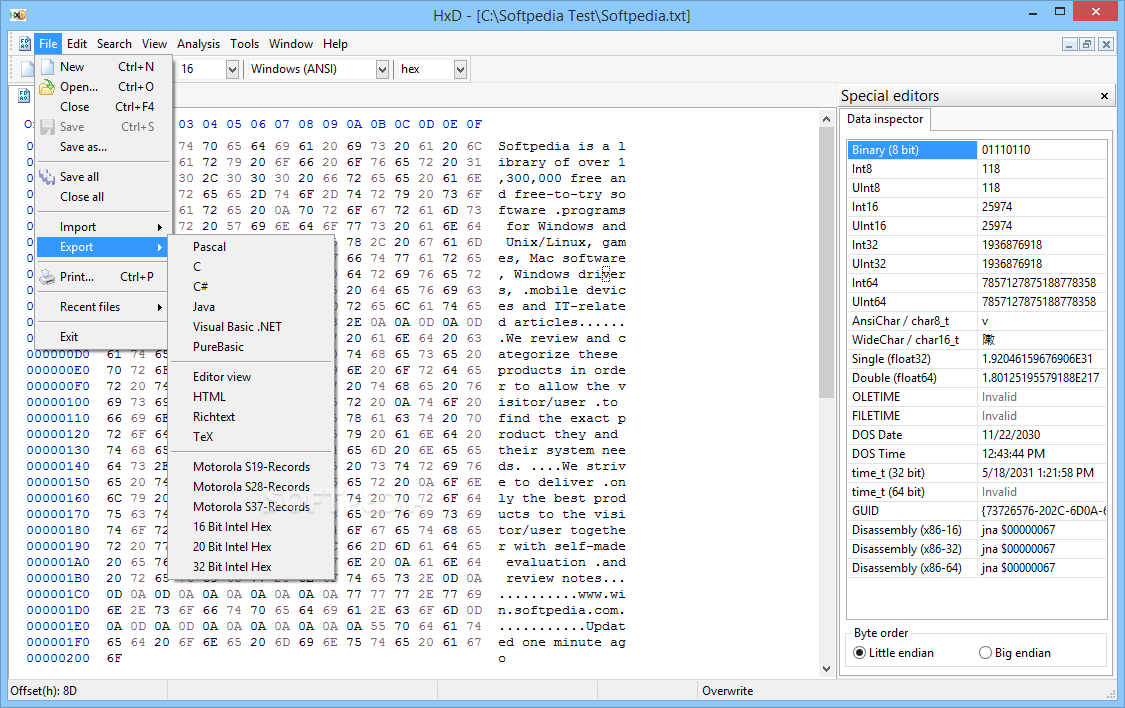Export as 32 Bit Intel Hex

click(251, 567)
